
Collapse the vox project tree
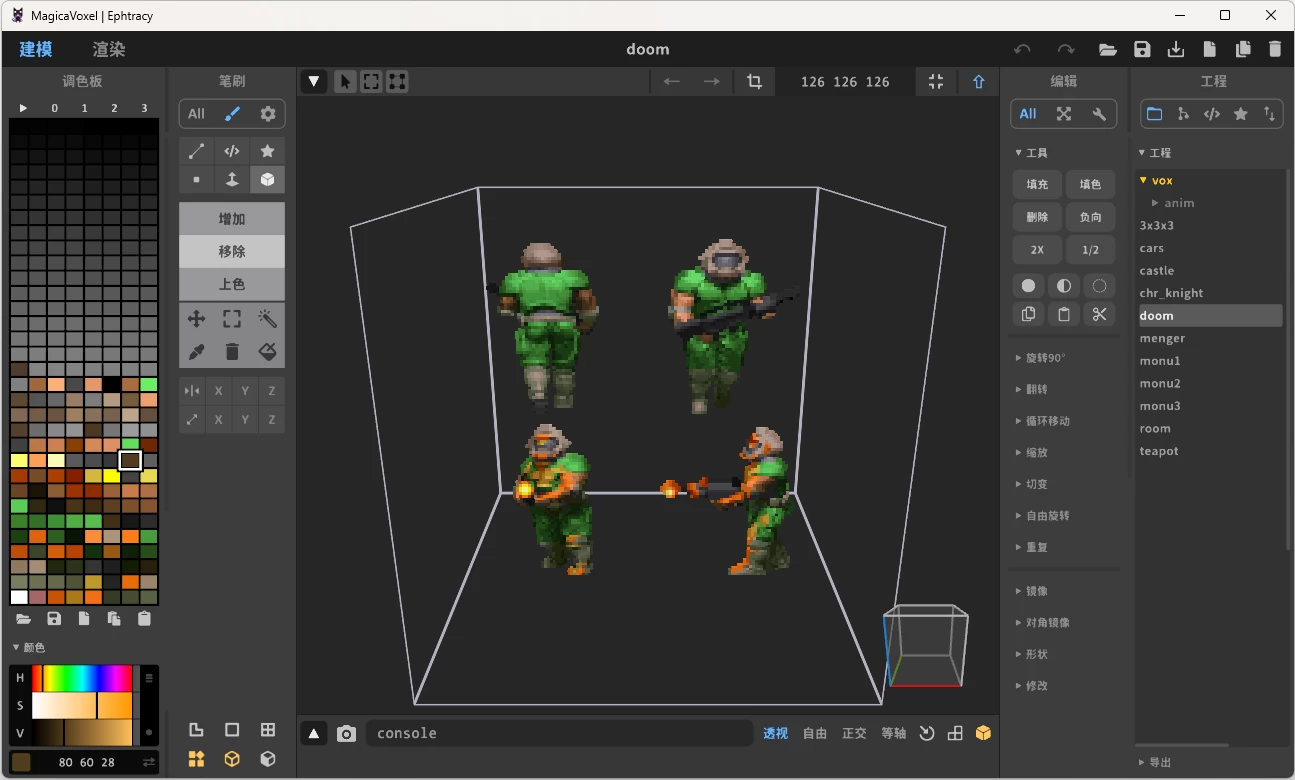1143,180
